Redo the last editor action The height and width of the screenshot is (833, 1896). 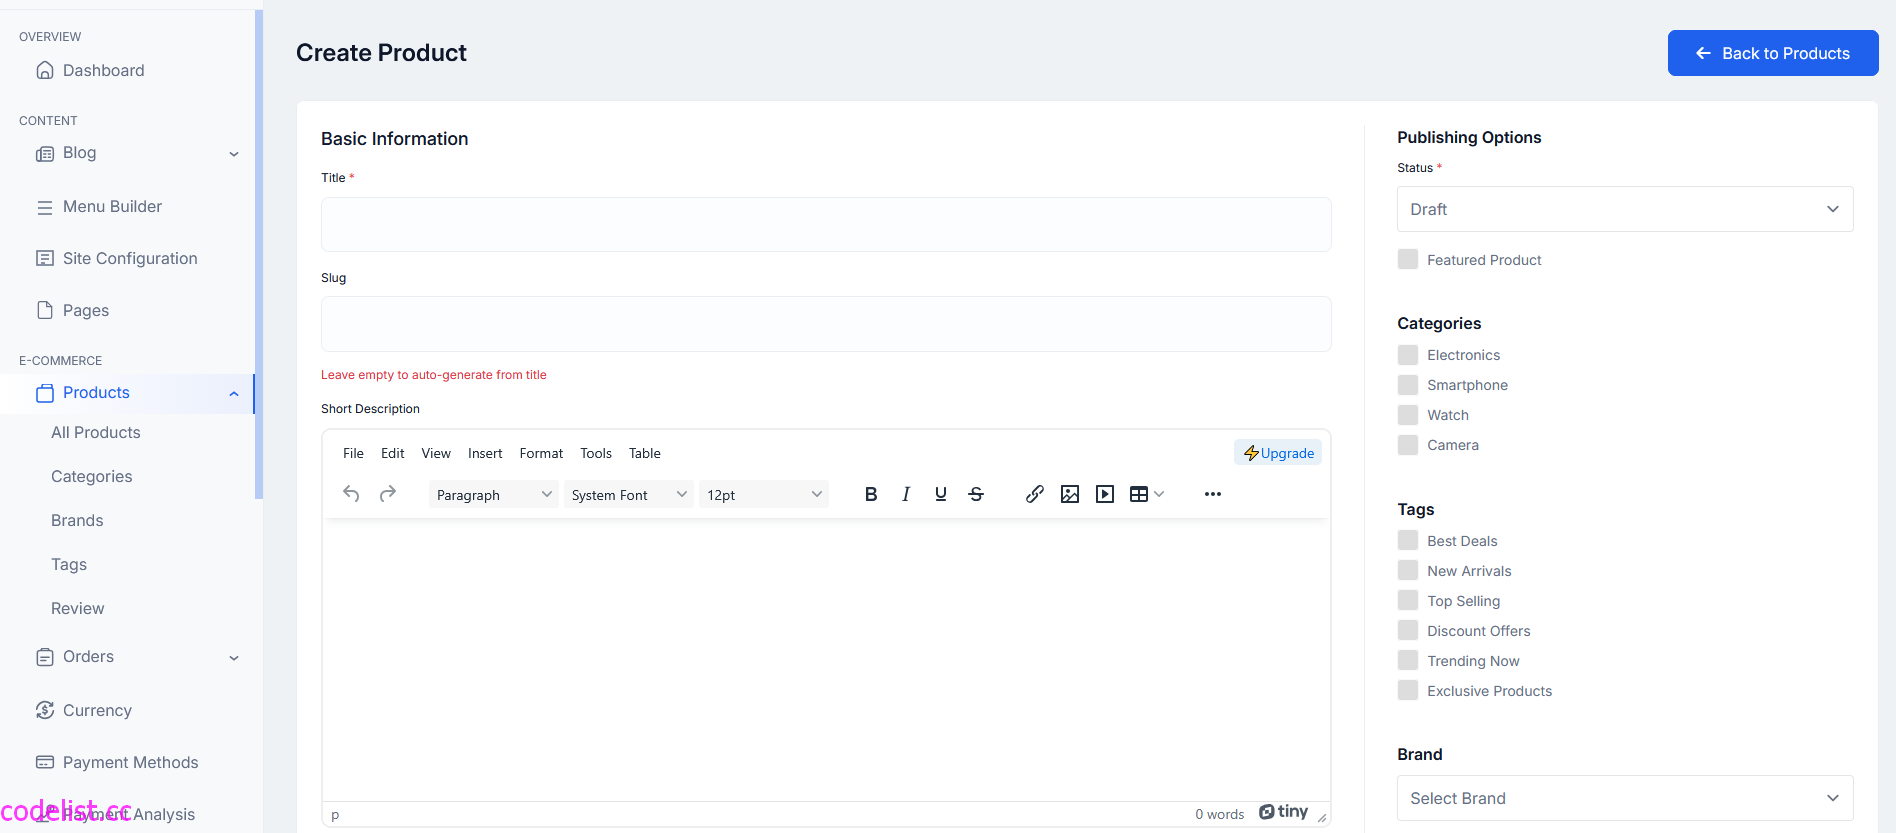pos(388,494)
